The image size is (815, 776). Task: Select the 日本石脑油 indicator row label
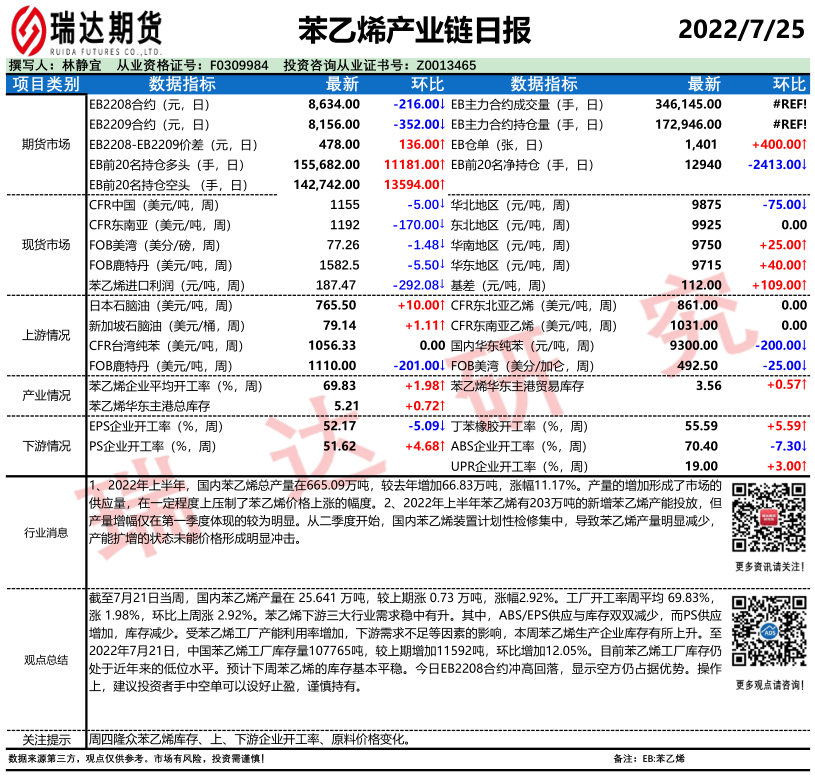[153, 305]
